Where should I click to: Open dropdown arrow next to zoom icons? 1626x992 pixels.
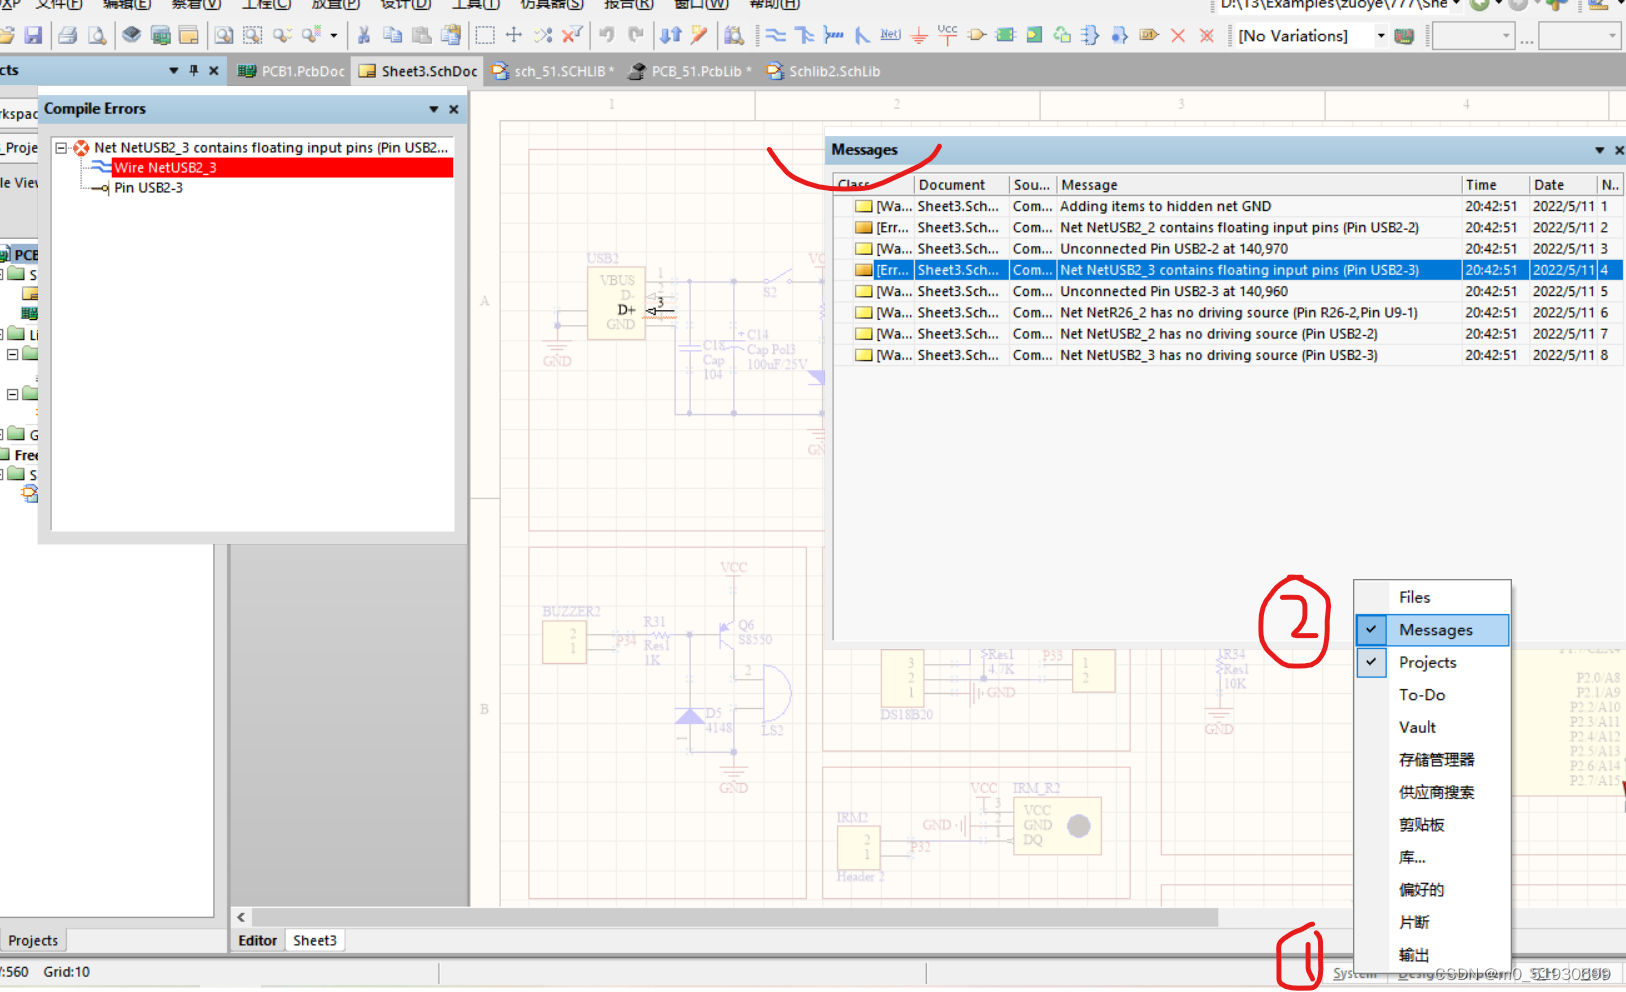[x=333, y=36]
